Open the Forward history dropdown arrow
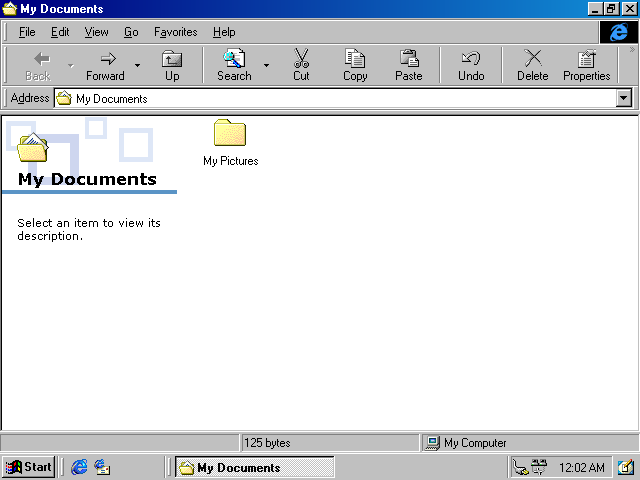 click(138, 65)
